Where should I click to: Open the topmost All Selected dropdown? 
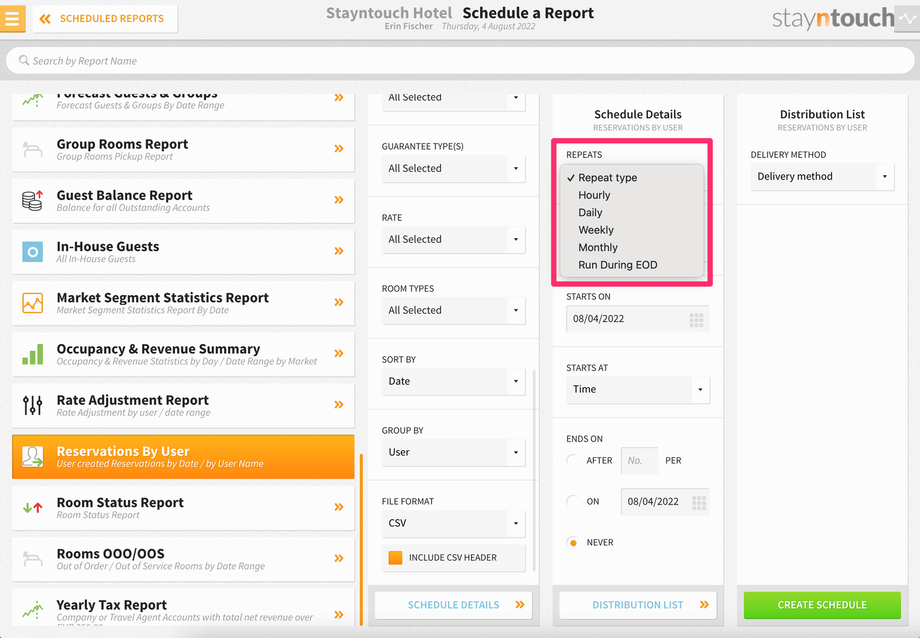click(454, 102)
